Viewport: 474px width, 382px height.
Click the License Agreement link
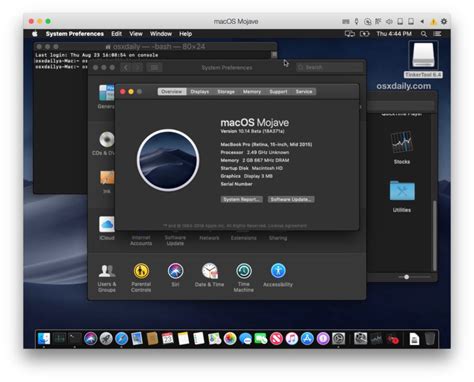(287, 226)
